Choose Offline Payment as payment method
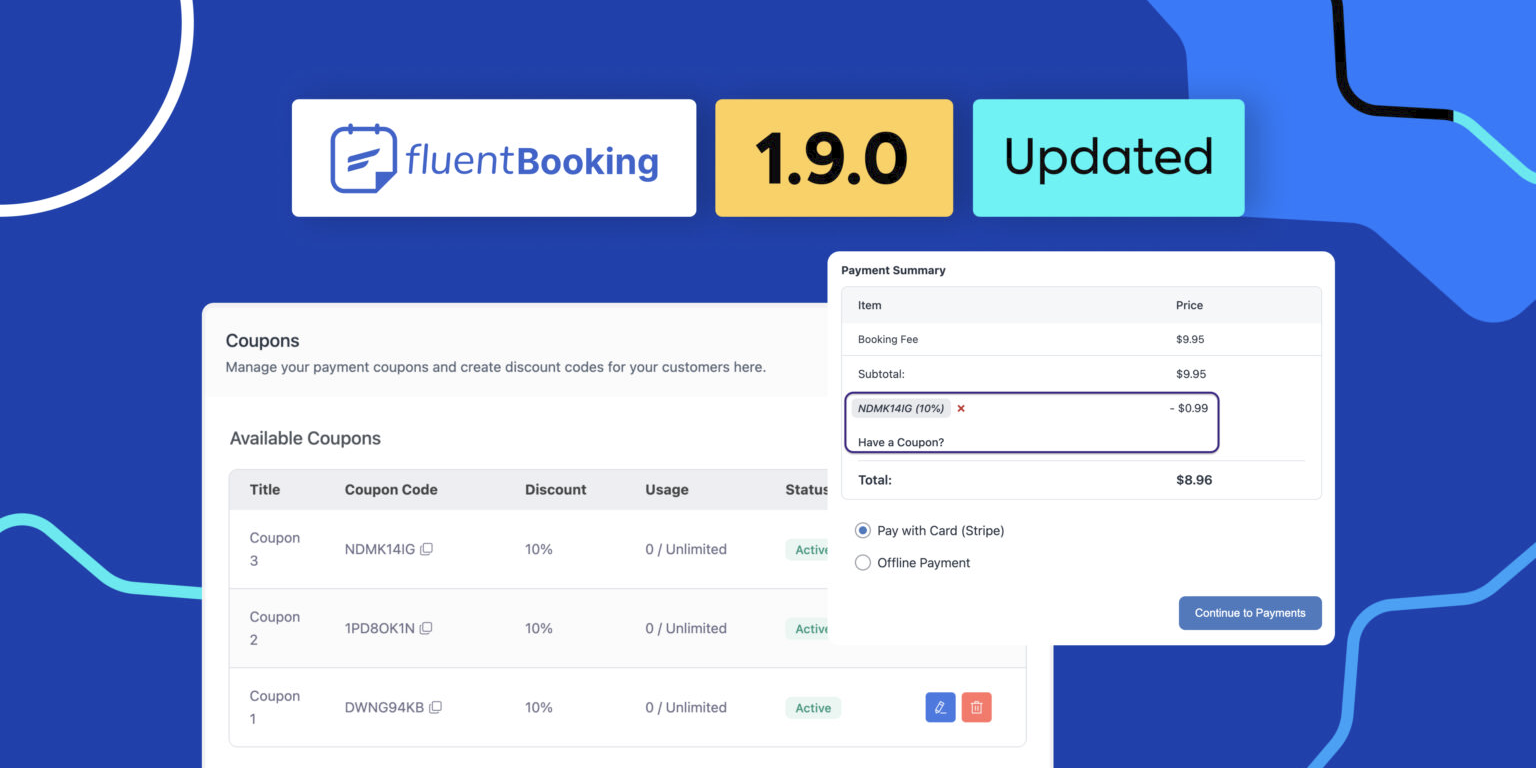1536x768 pixels. click(x=862, y=562)
